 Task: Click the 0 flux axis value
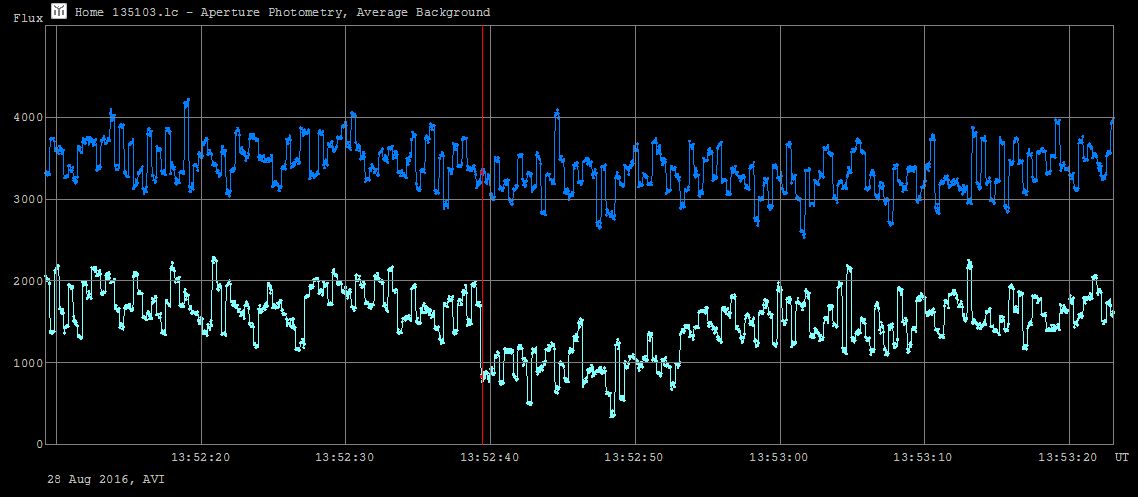[39, 444]
